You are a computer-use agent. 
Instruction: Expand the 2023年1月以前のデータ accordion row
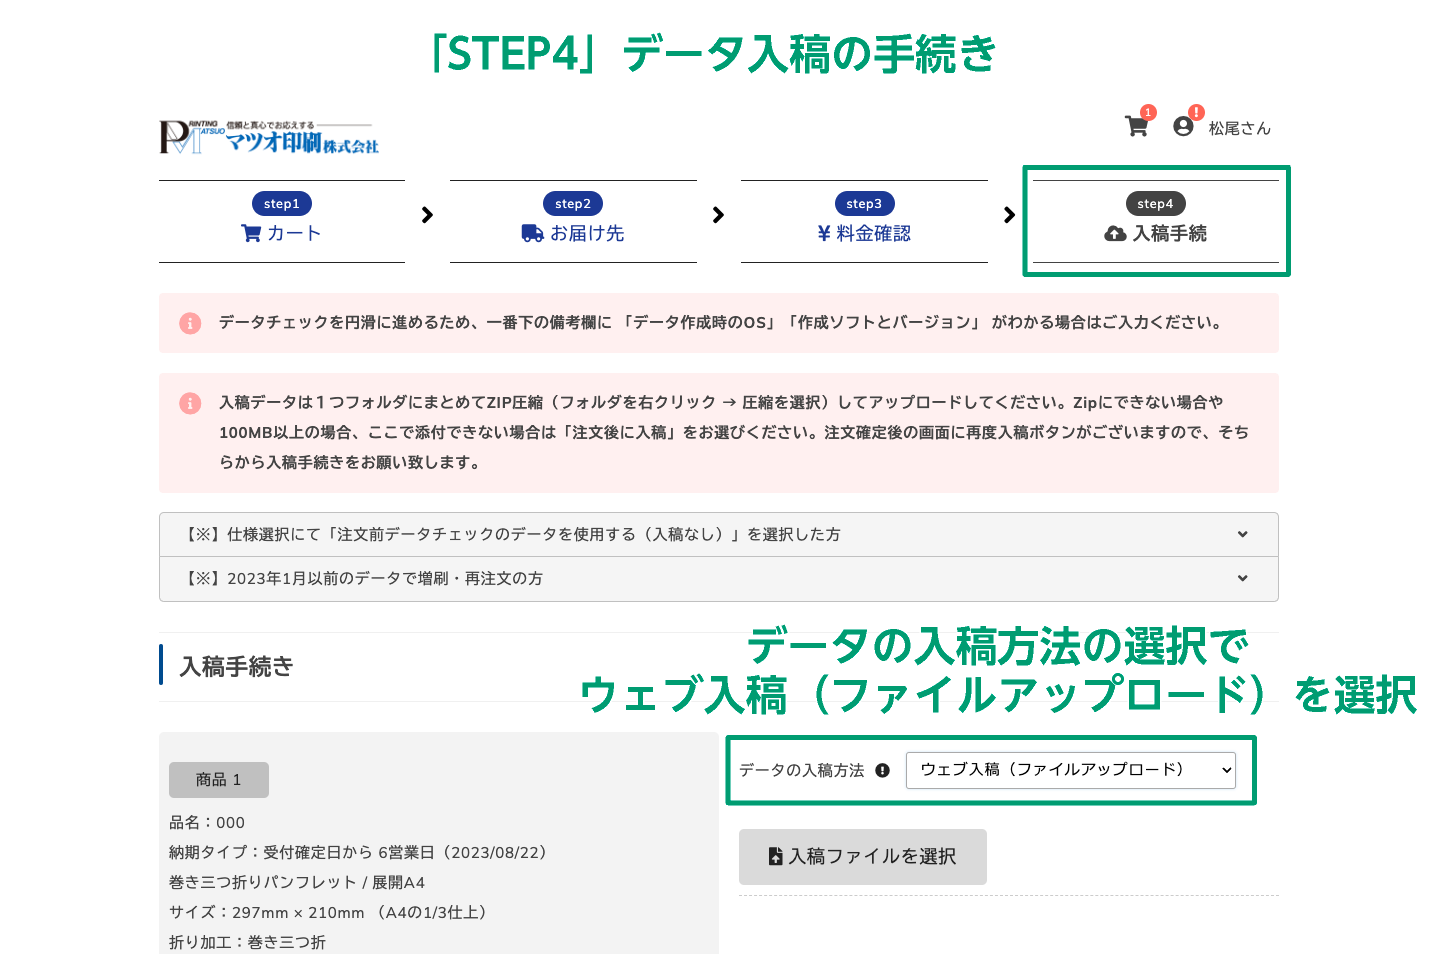[x=719, y=579]
